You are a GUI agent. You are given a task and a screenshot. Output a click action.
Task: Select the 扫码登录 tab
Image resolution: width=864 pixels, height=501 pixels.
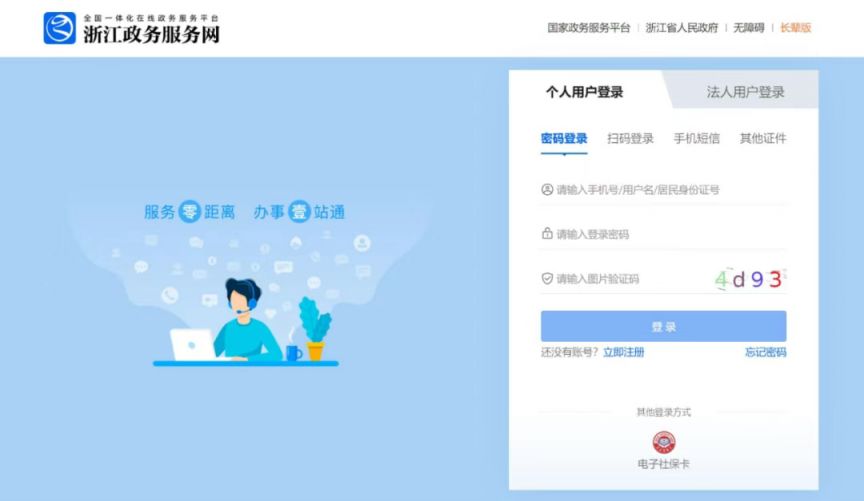pyautogui.click(x=630, y=138)
